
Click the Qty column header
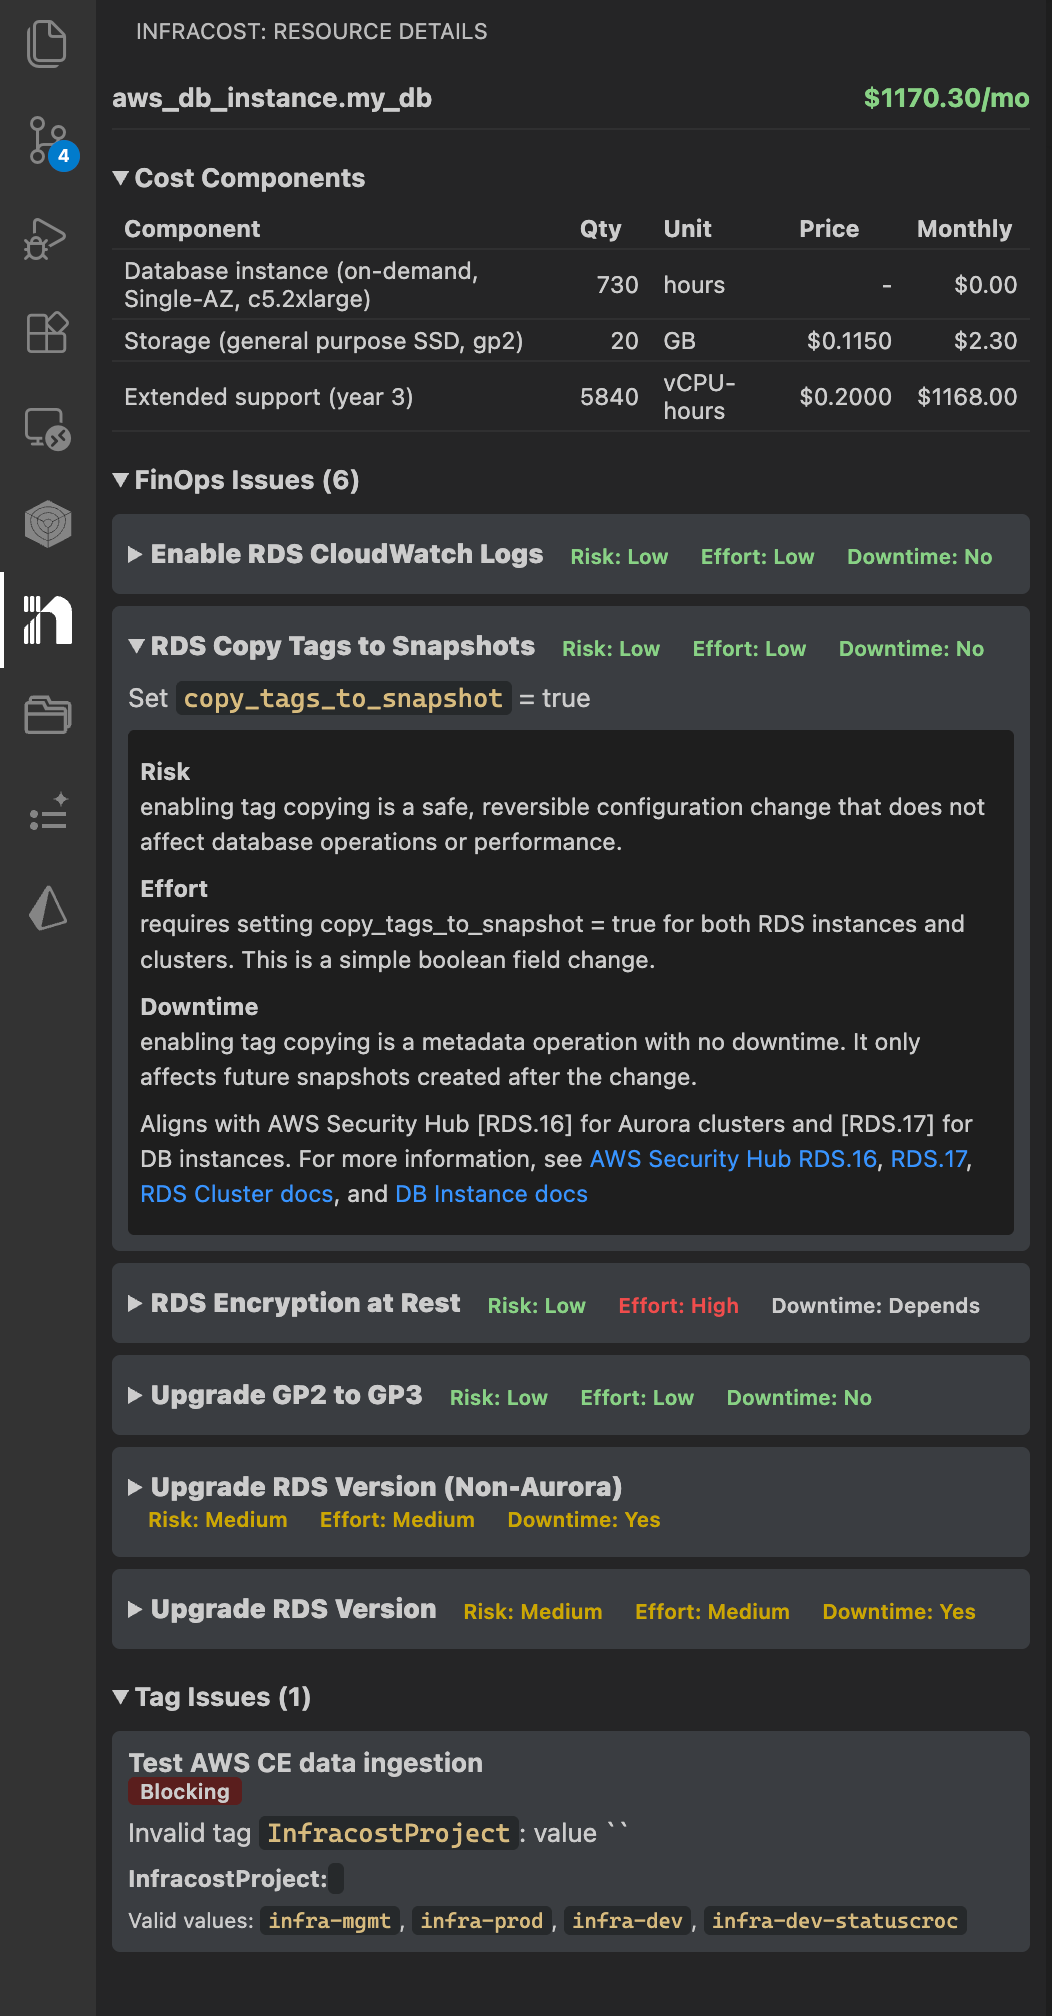[600, 229]
